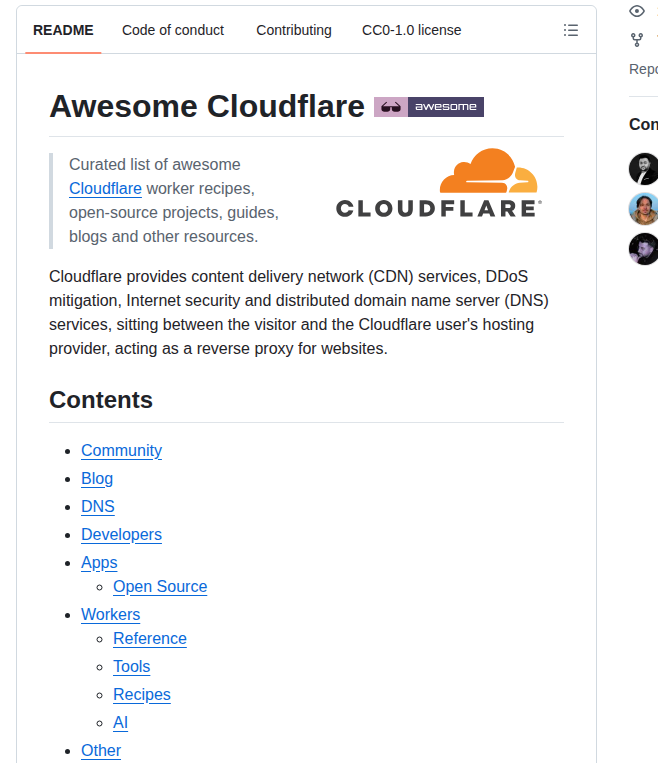
Task: Open the Recipes sub-link
Action: (142, 694)
